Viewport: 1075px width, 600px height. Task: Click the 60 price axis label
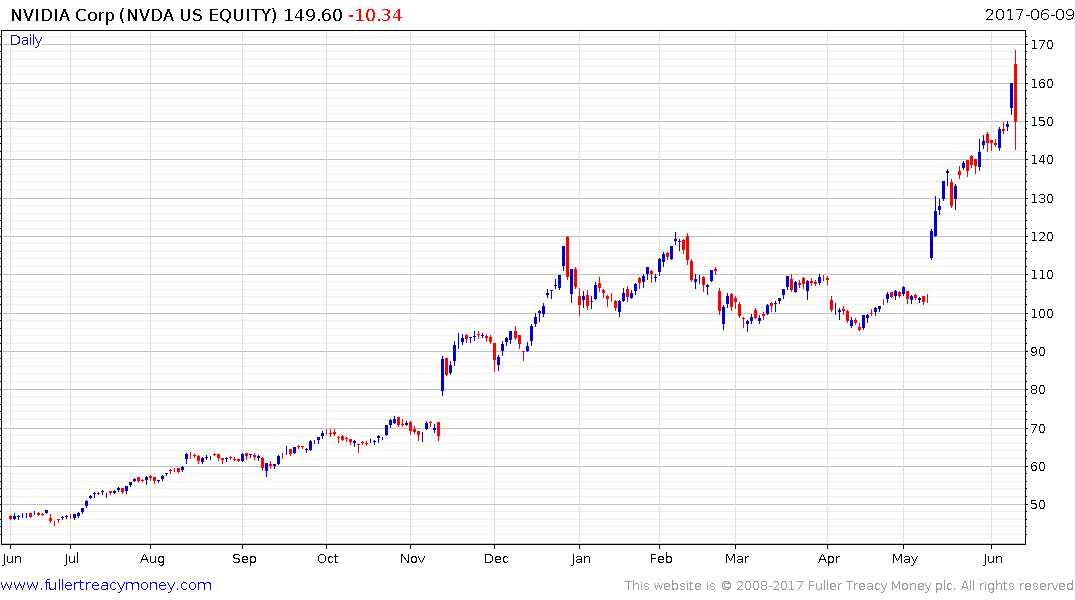(x=1038, y=467)
